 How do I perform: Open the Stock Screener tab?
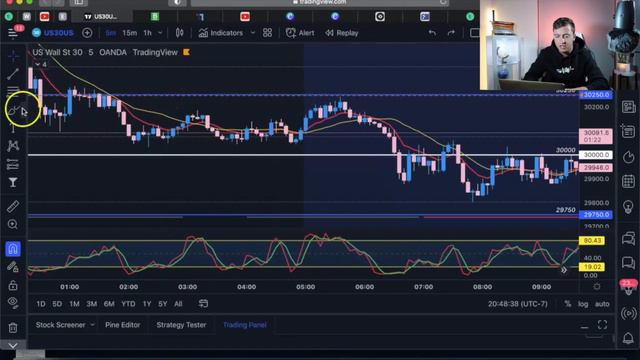pyautogui.click(x=60, y=325)
